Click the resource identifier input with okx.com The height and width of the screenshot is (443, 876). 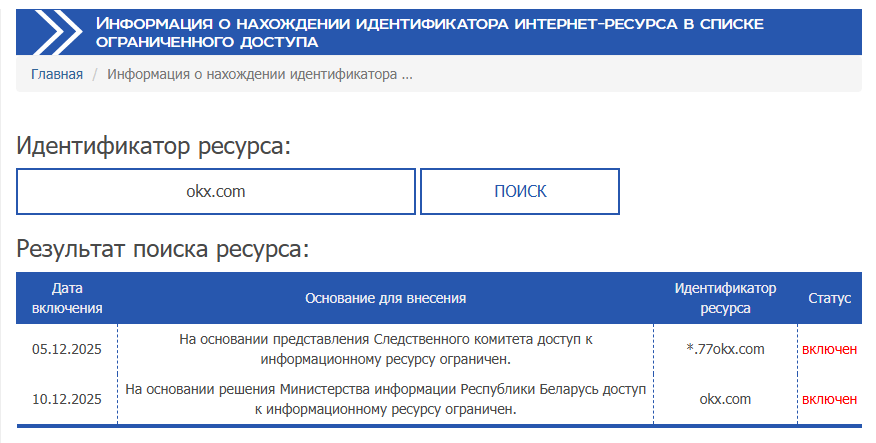216,191
